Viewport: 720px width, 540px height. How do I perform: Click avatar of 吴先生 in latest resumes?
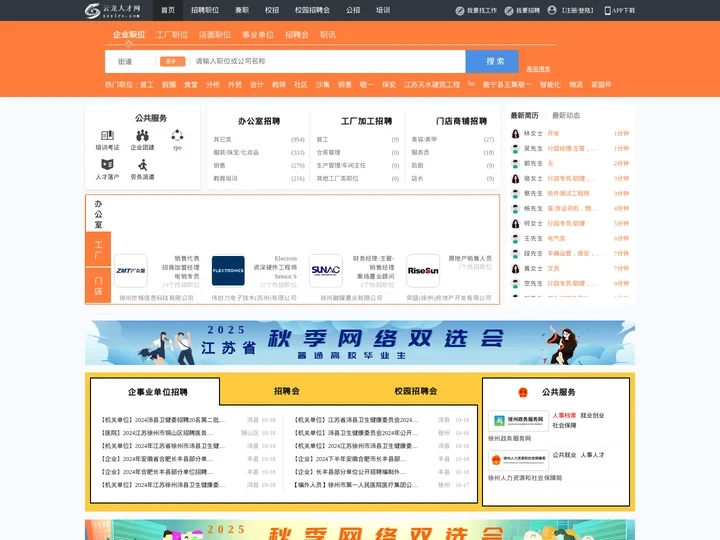coord(516,149)
